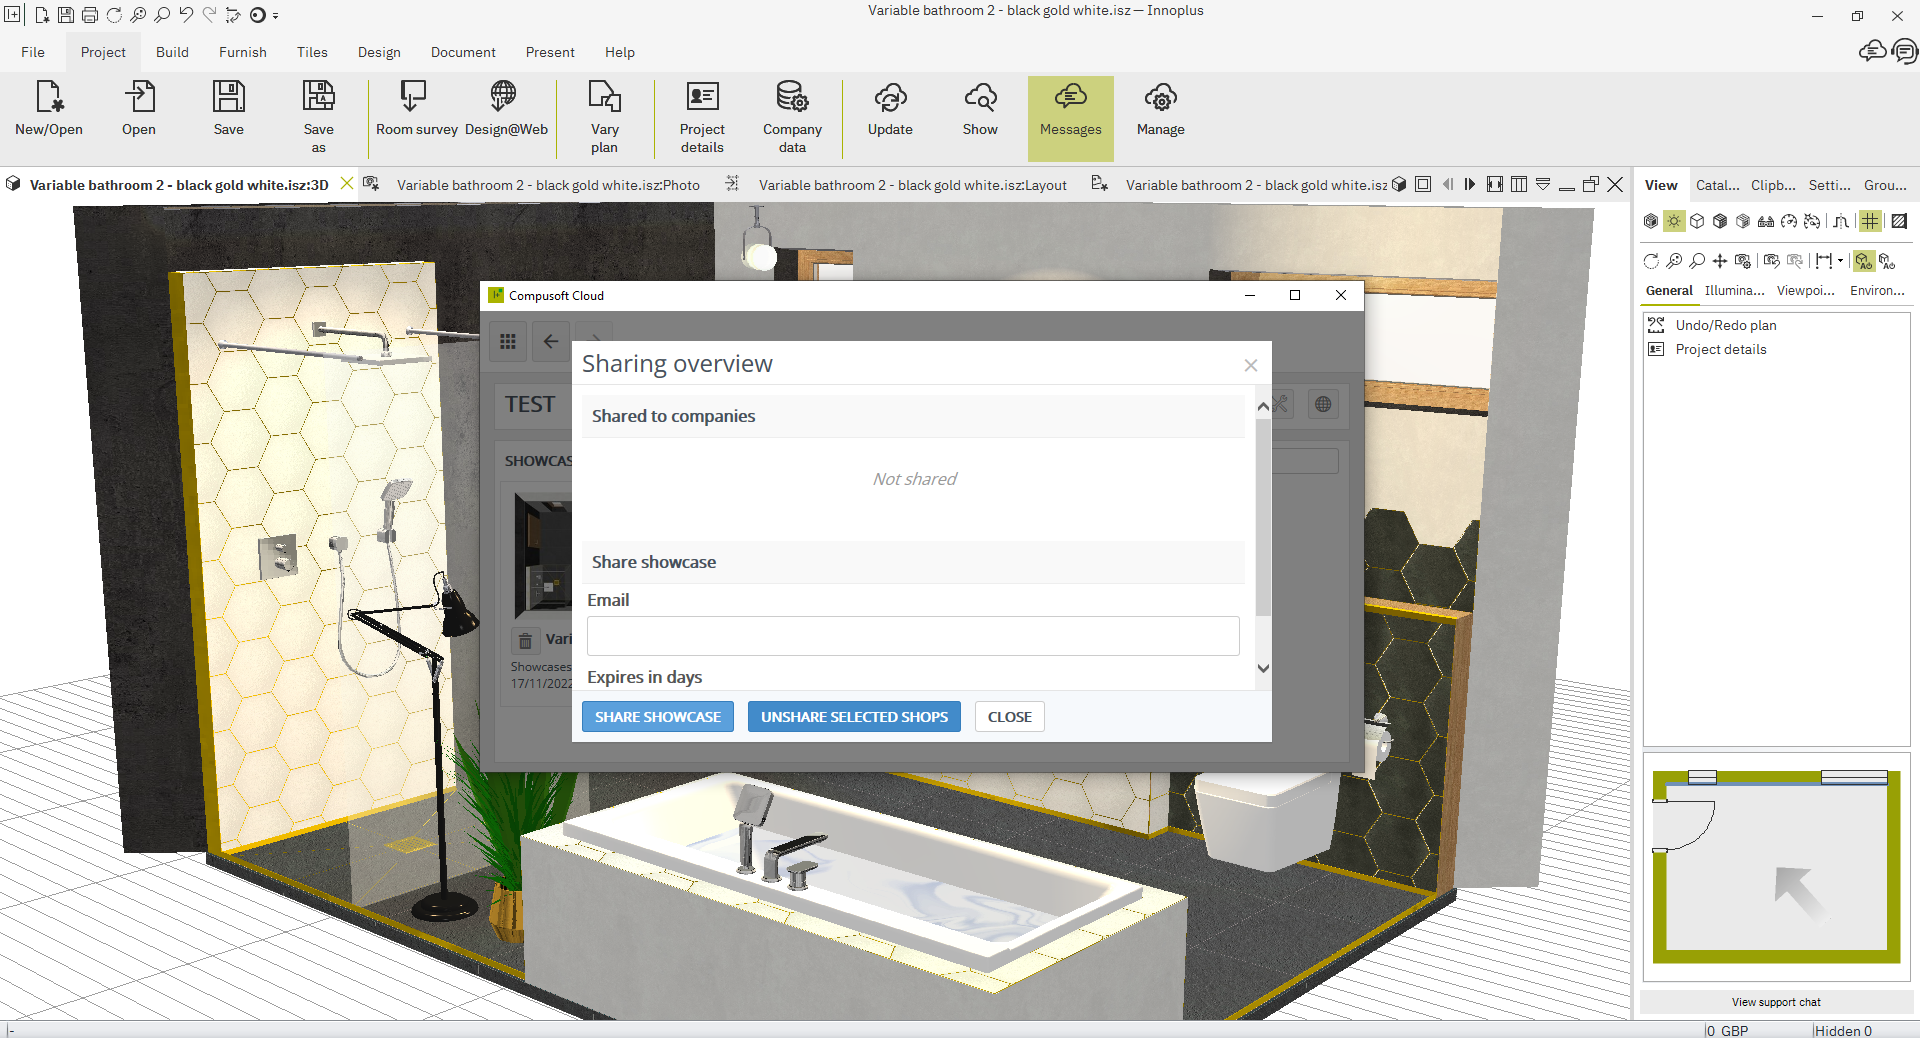Open Company data in the ribbon
This screenshot has width=1920, height=1038.
click(792, 118)
